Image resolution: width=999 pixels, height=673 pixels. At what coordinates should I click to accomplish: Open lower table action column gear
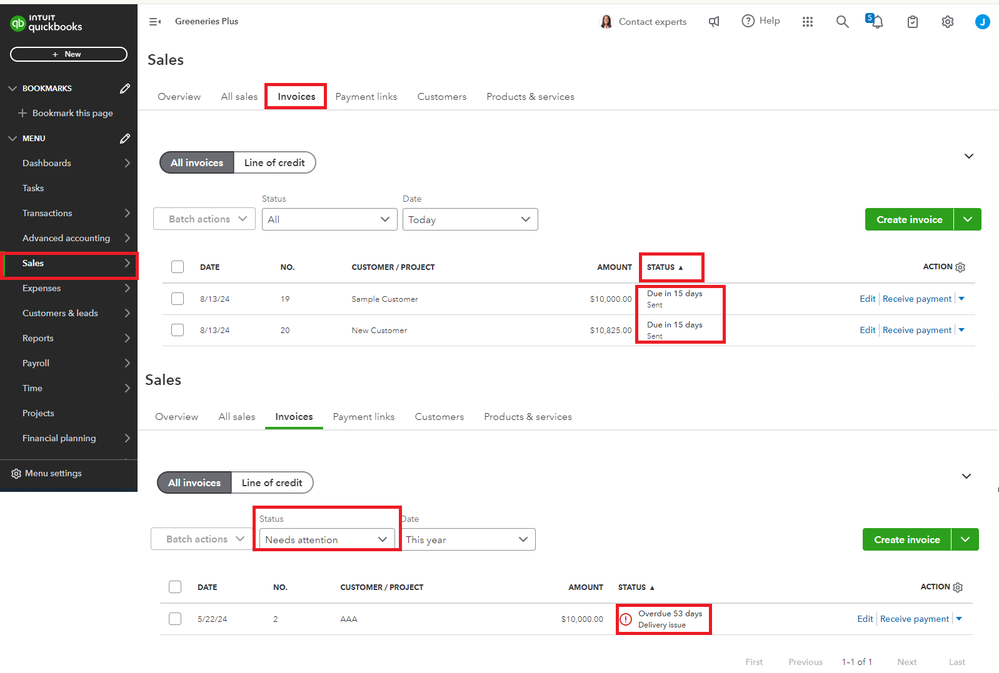(958, 587)
